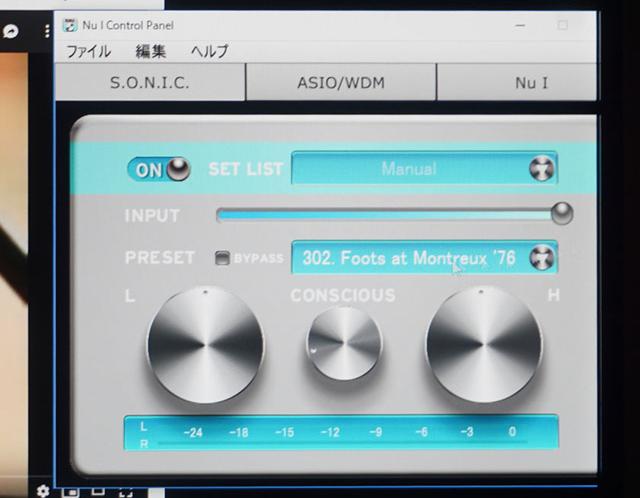Click the -12 mark on level meter

(x=330, y=432)
